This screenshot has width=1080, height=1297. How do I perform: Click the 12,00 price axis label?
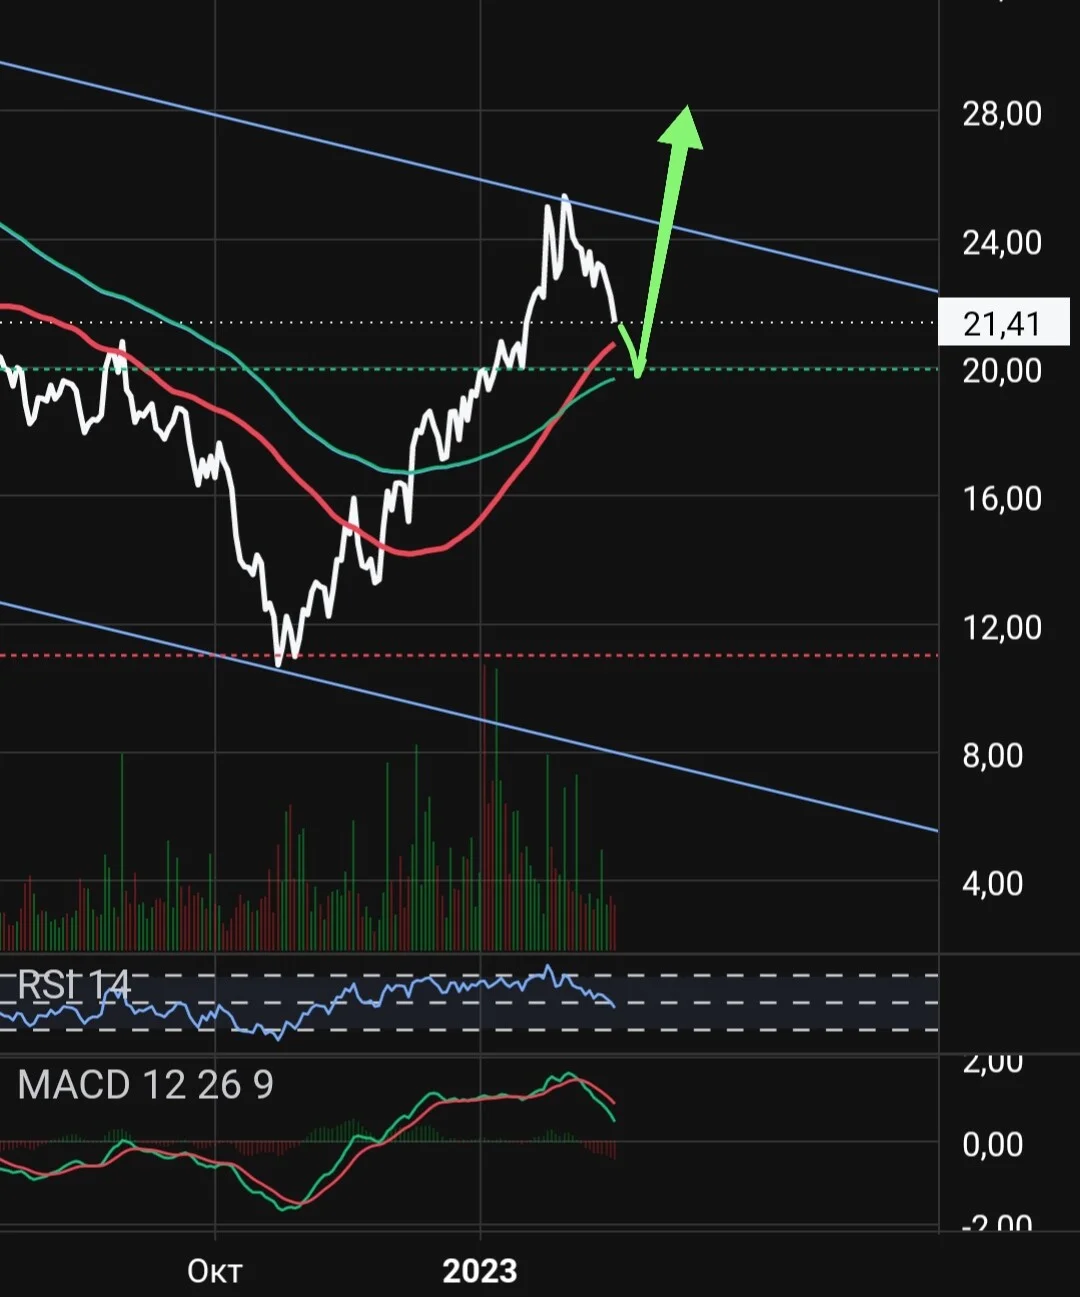pyautogui.click(x=1002, y=628)
